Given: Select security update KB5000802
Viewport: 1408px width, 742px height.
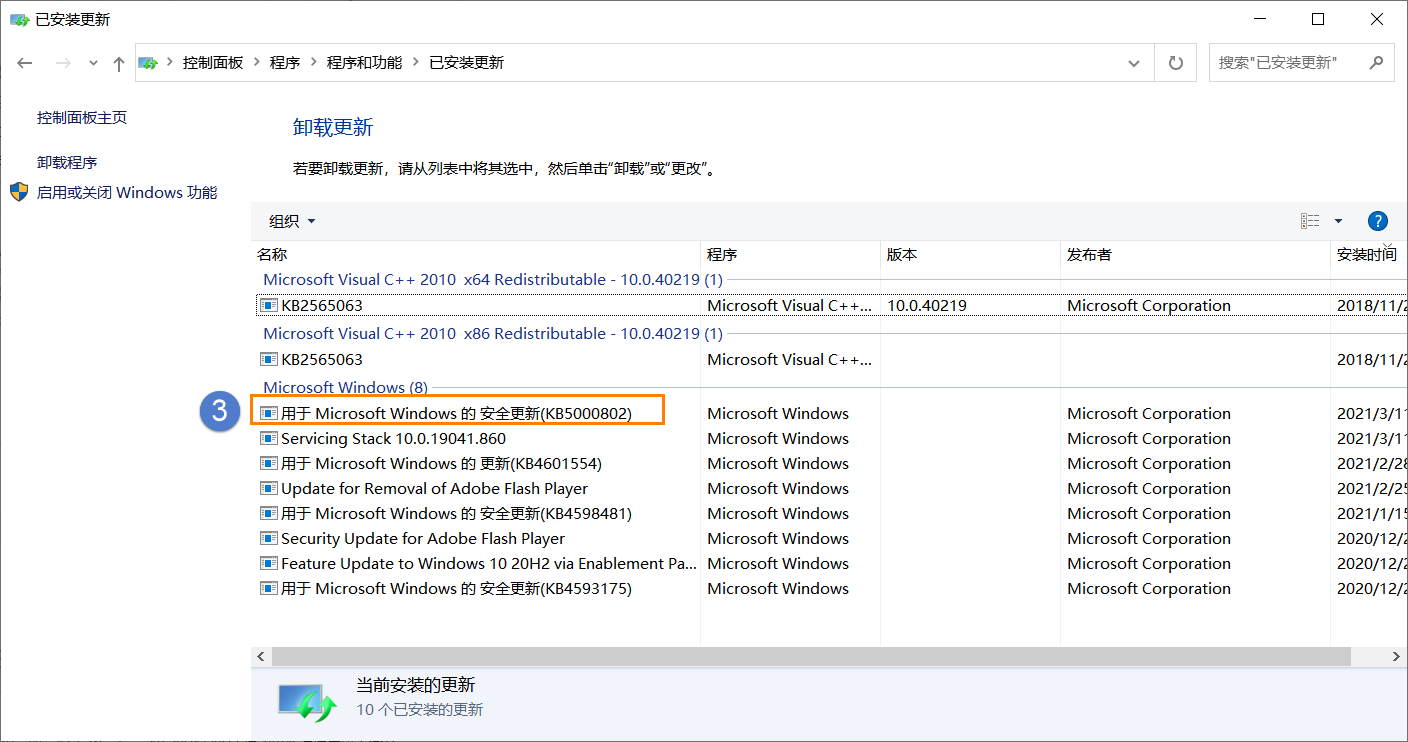Looking at the screenshot, I should [456, 414].
